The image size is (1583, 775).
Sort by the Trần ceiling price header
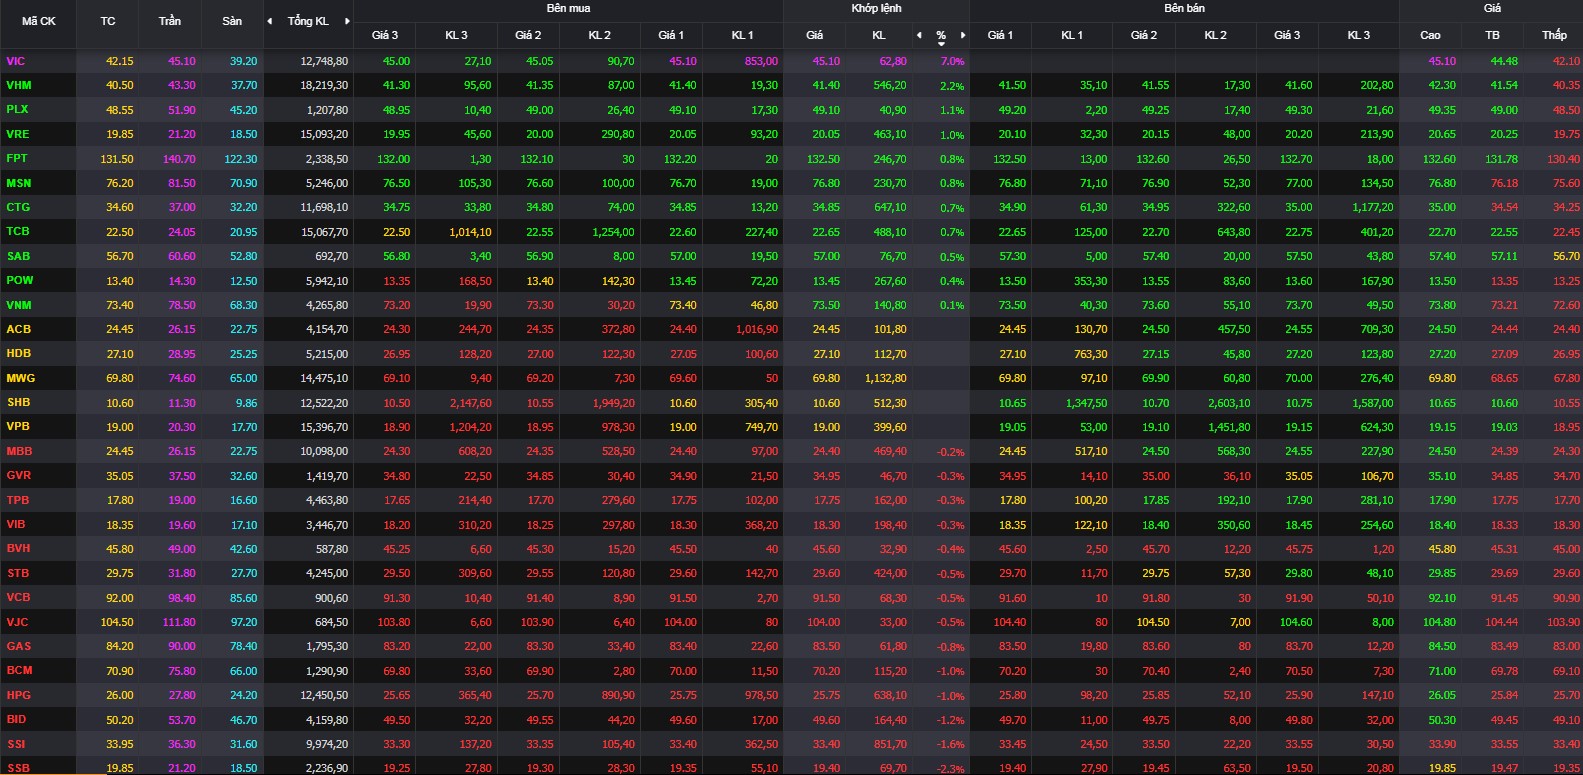(170, 21)
